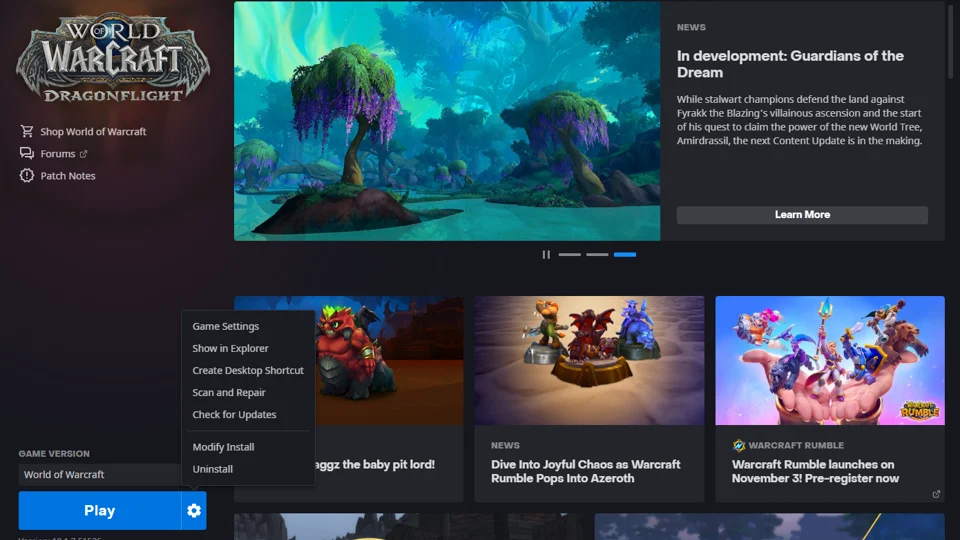The image size is (960, 540).
Task: Click the Warcraft Rumble miniatures card image
Action: (589, 361)
